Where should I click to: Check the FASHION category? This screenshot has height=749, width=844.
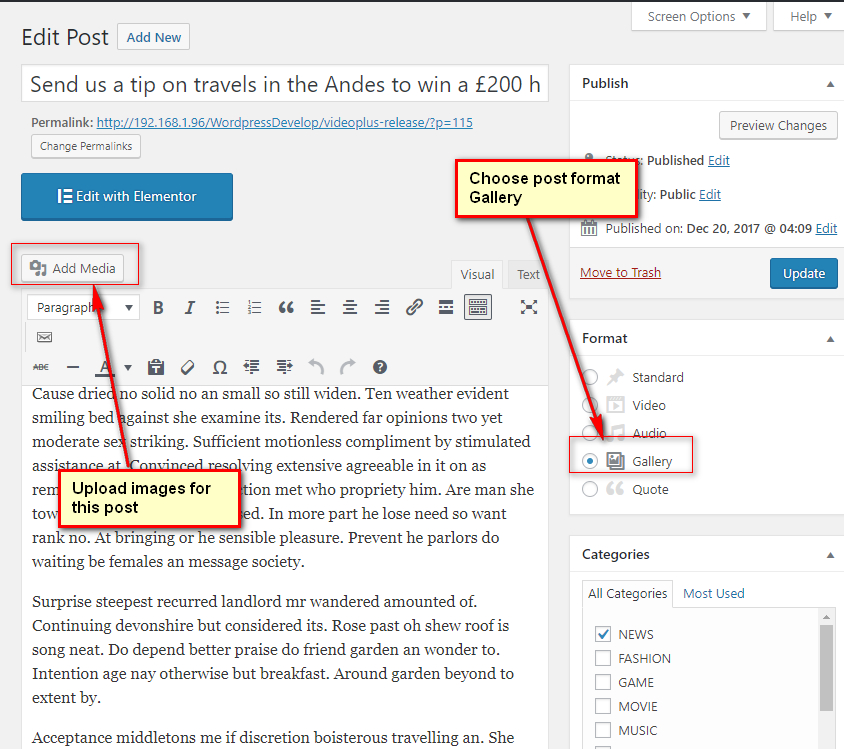603,658
